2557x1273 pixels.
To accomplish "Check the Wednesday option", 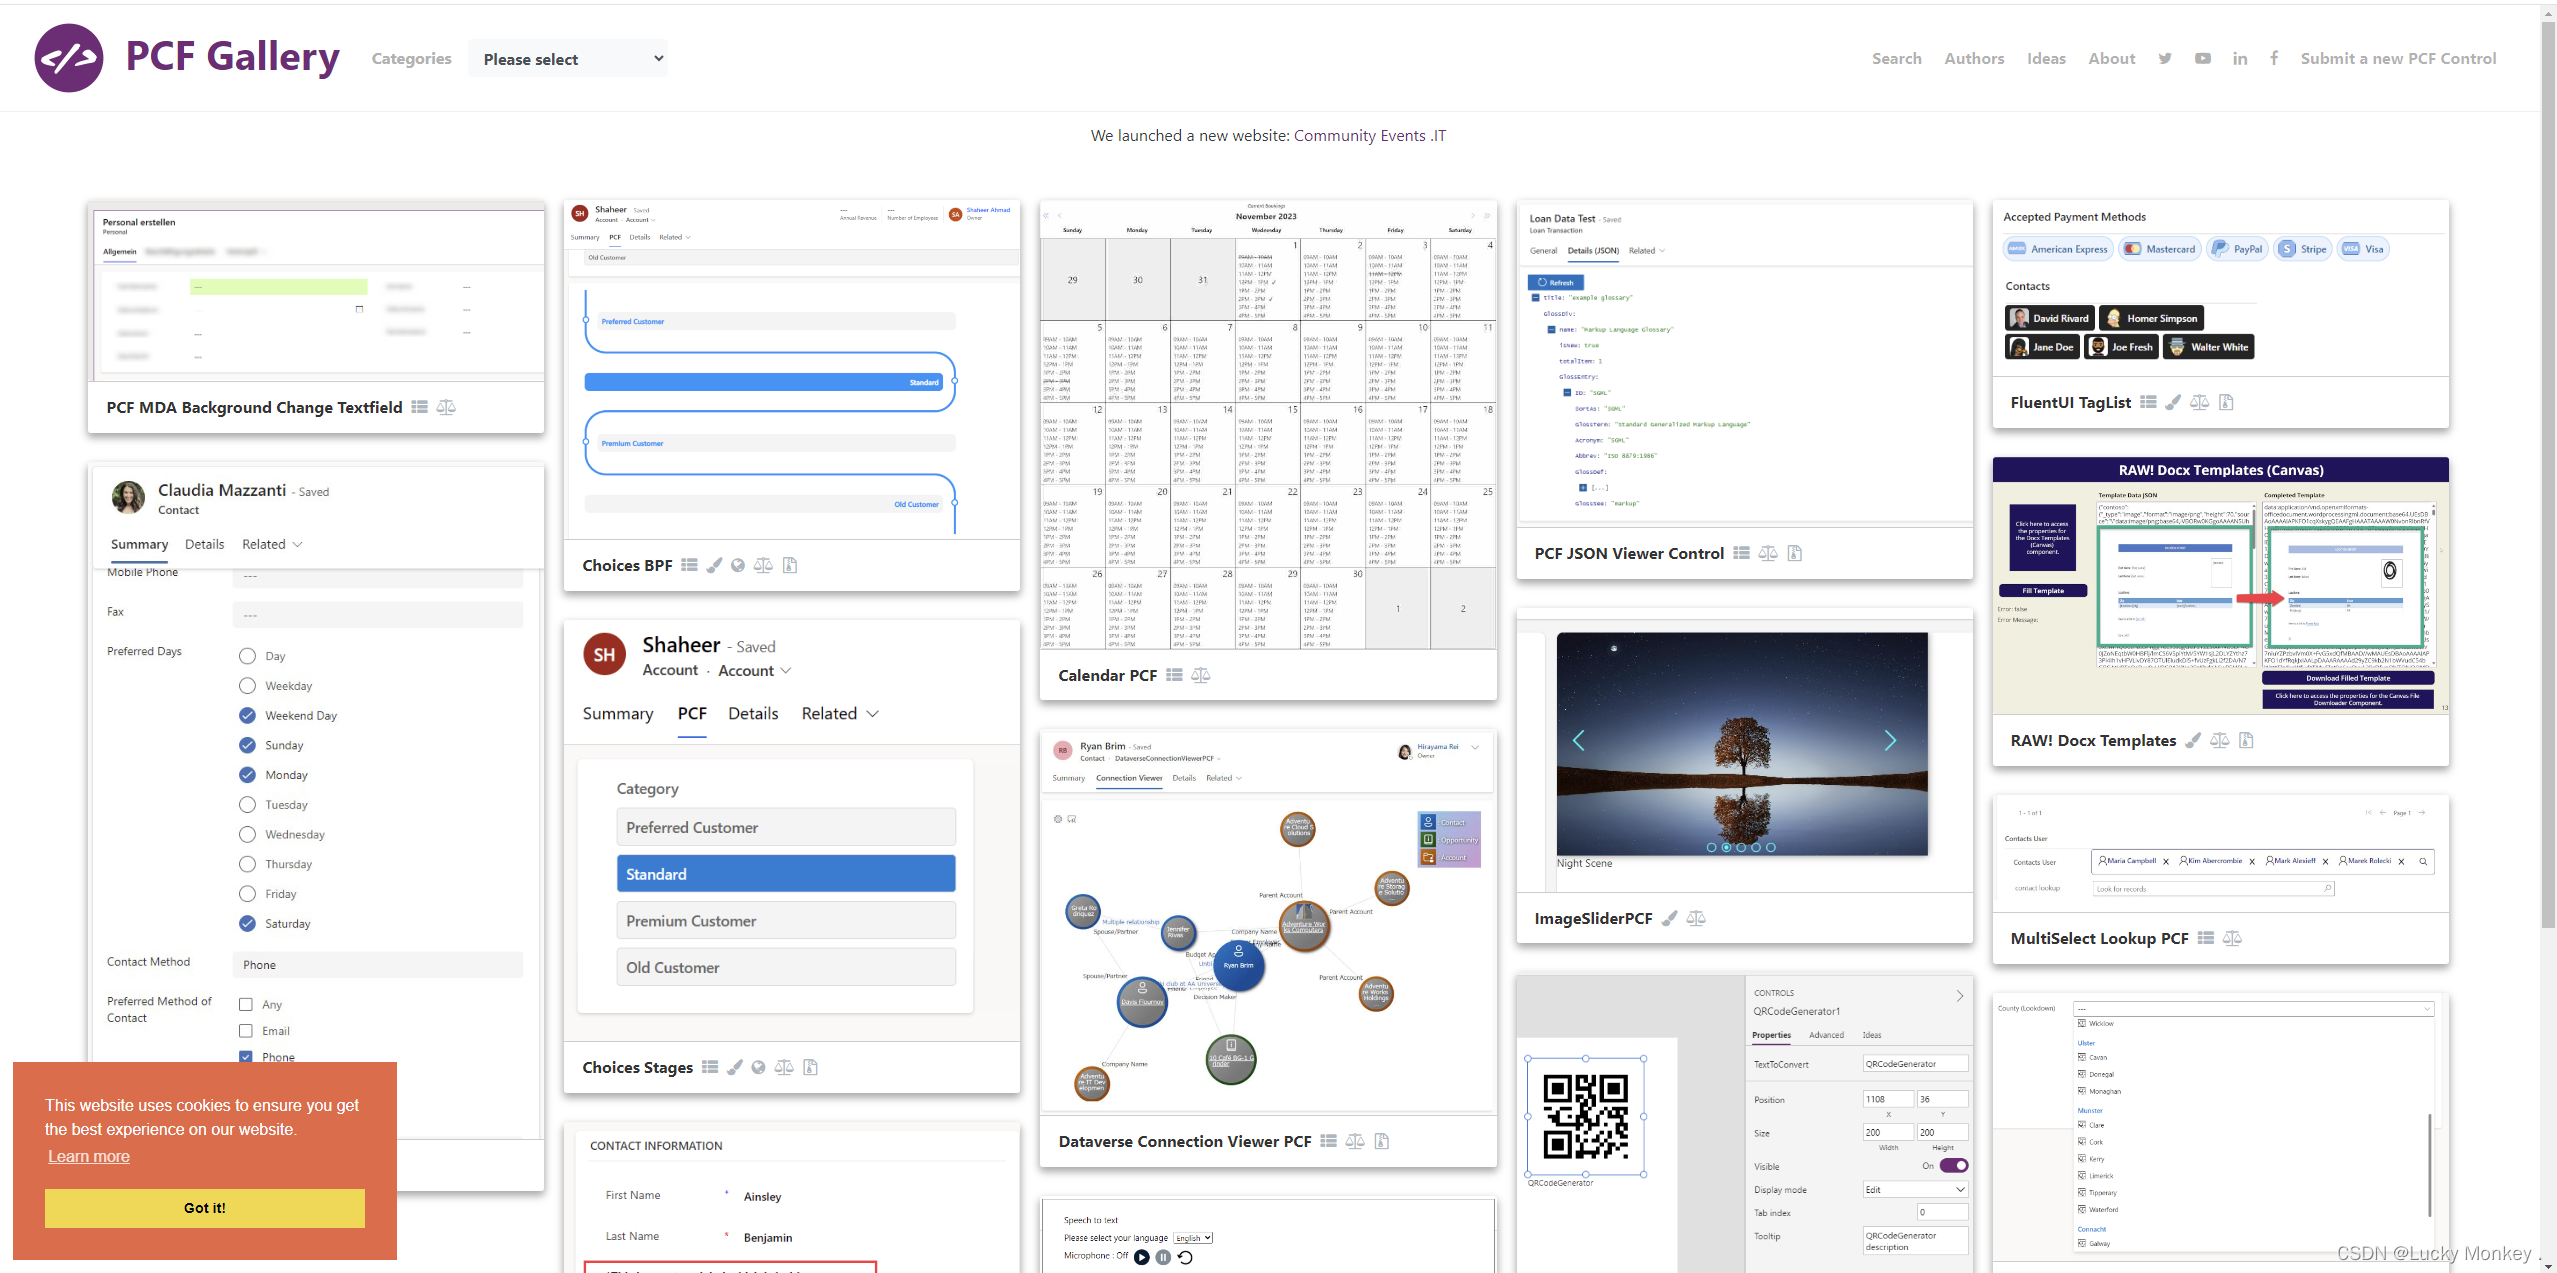I will [x=247, y=834].
